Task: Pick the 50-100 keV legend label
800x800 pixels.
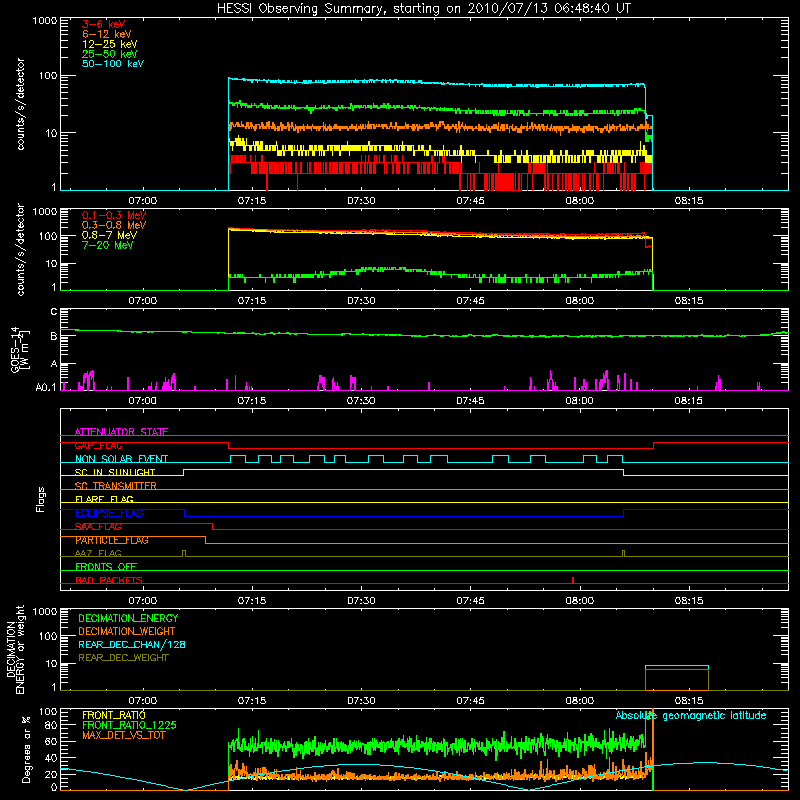Action: (x=113, y=64)
